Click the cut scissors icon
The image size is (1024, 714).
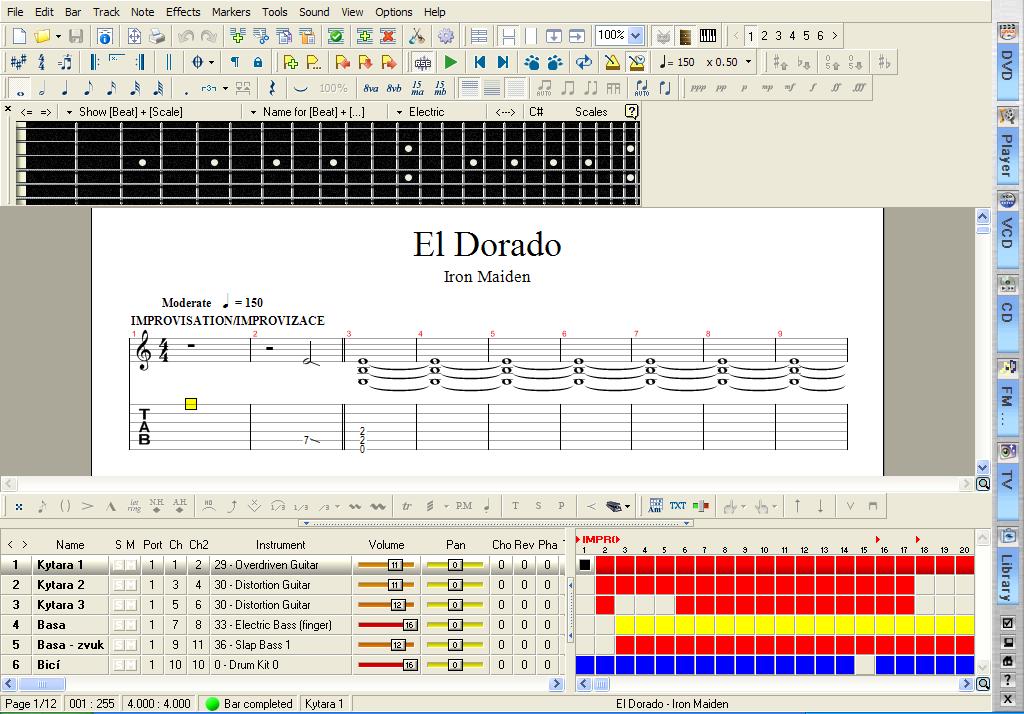coord(417,36)
